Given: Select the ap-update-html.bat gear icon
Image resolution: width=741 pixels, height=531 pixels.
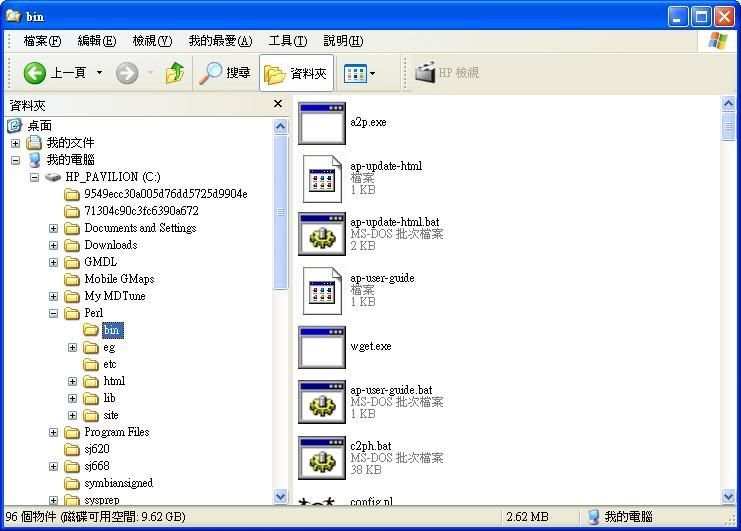Looking at the screenshot, I should pyautogui.click(x=322, y=234).
